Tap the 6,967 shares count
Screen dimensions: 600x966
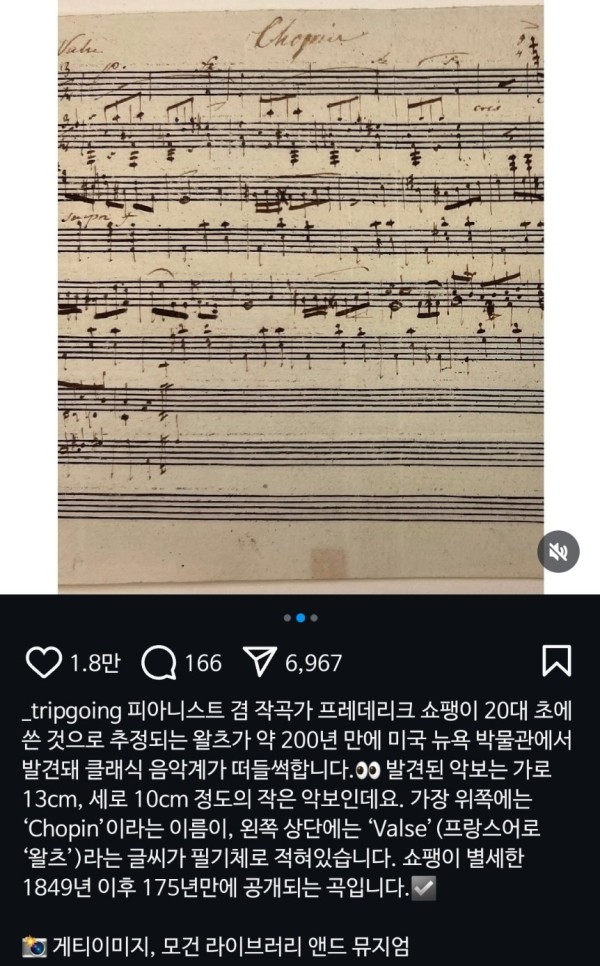coord(313,663)
